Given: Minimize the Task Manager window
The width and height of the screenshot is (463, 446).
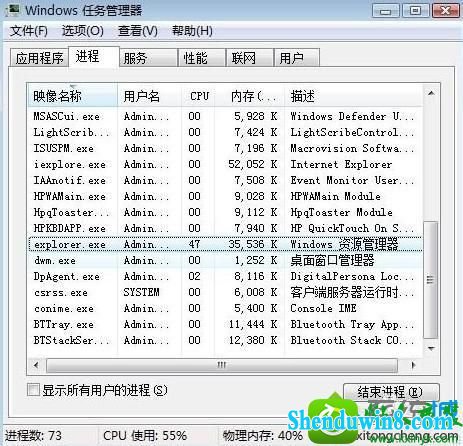Looking at the screenshot, I should tap(386, 11).
